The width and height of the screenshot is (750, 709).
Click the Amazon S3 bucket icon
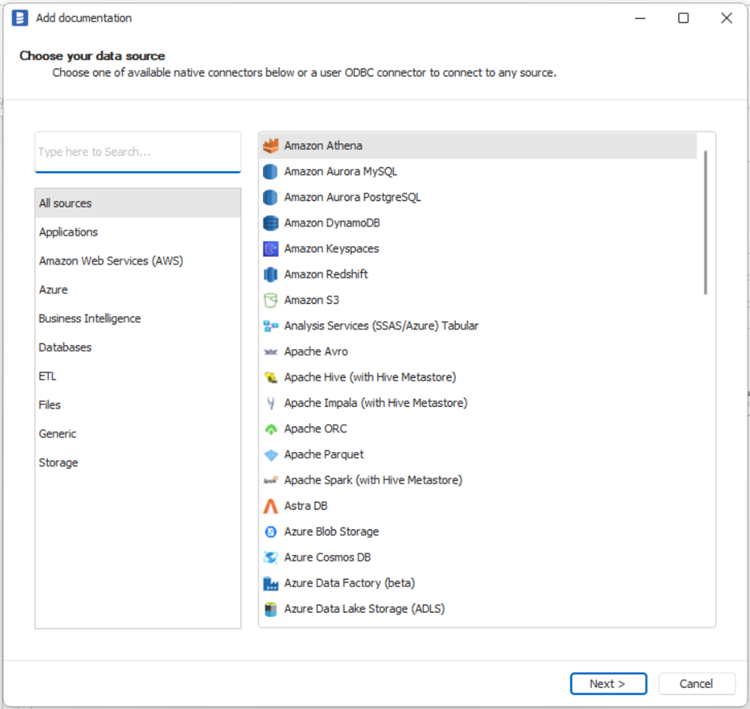coord(270,300)
